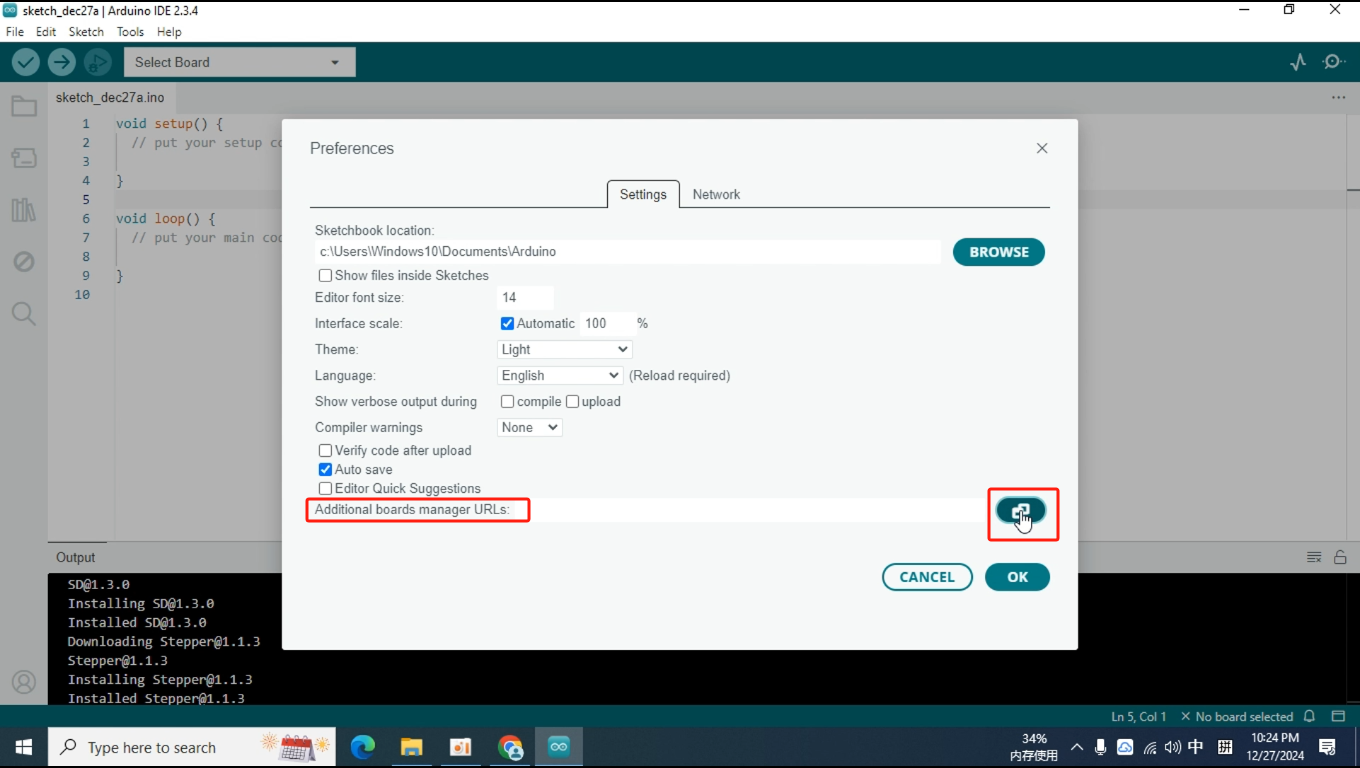Open the Serial Plotter icon

[1298, 62]
